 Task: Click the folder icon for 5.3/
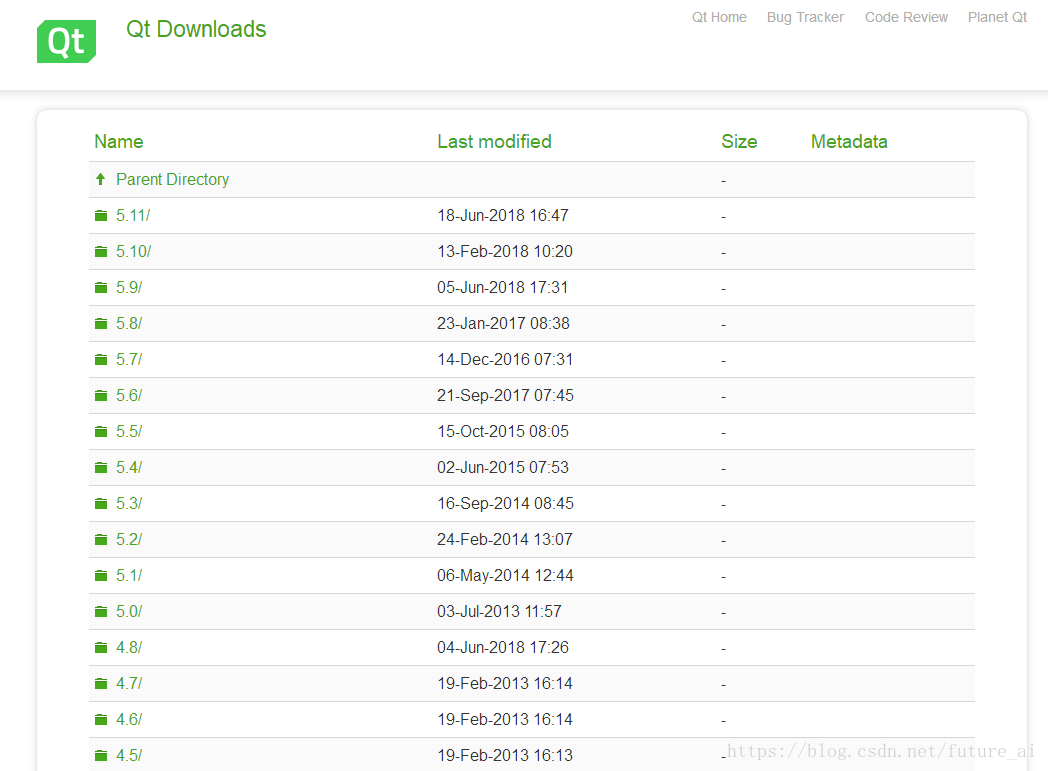click(x=101, y=503)
